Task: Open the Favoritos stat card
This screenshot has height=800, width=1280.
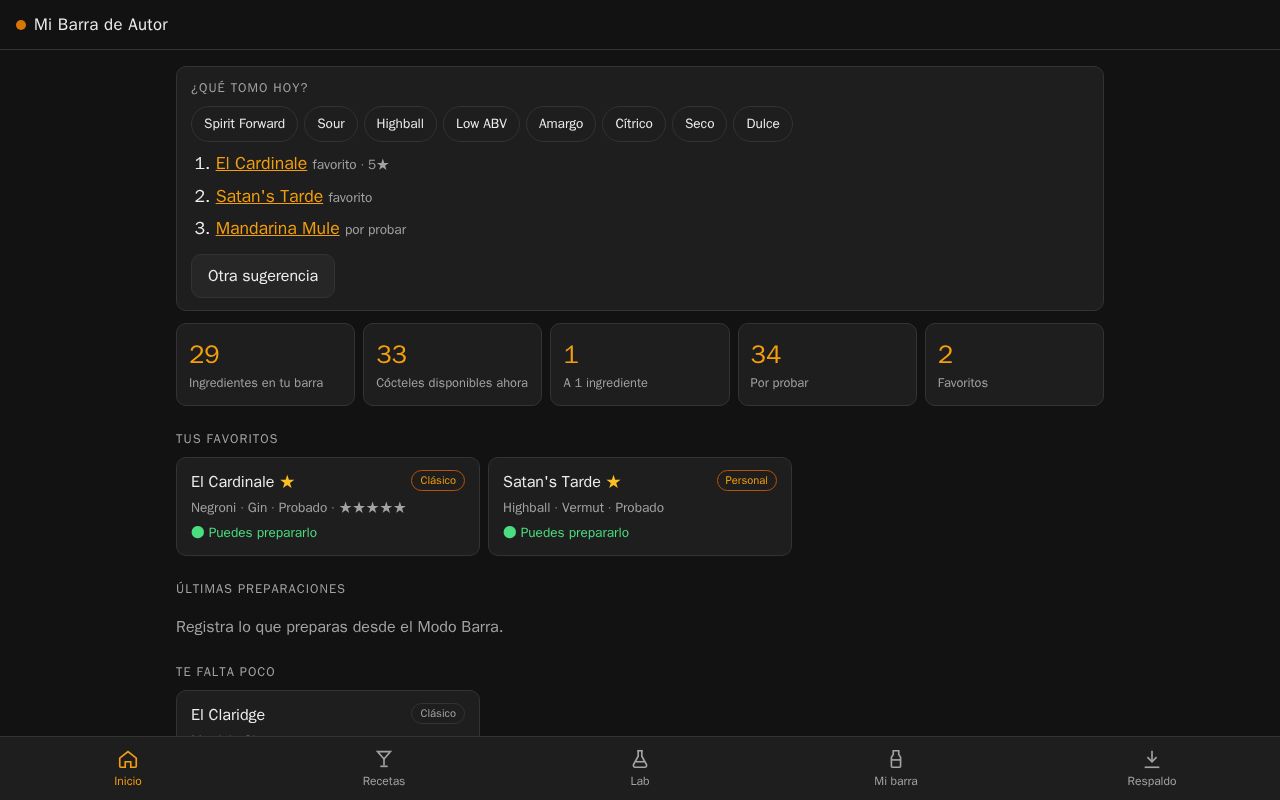Action: click(1014, 365)
